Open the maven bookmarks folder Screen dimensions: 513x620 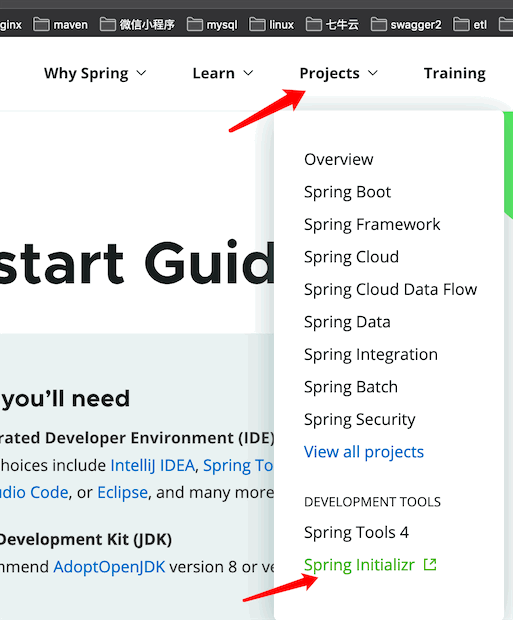(x=61, y=25)
